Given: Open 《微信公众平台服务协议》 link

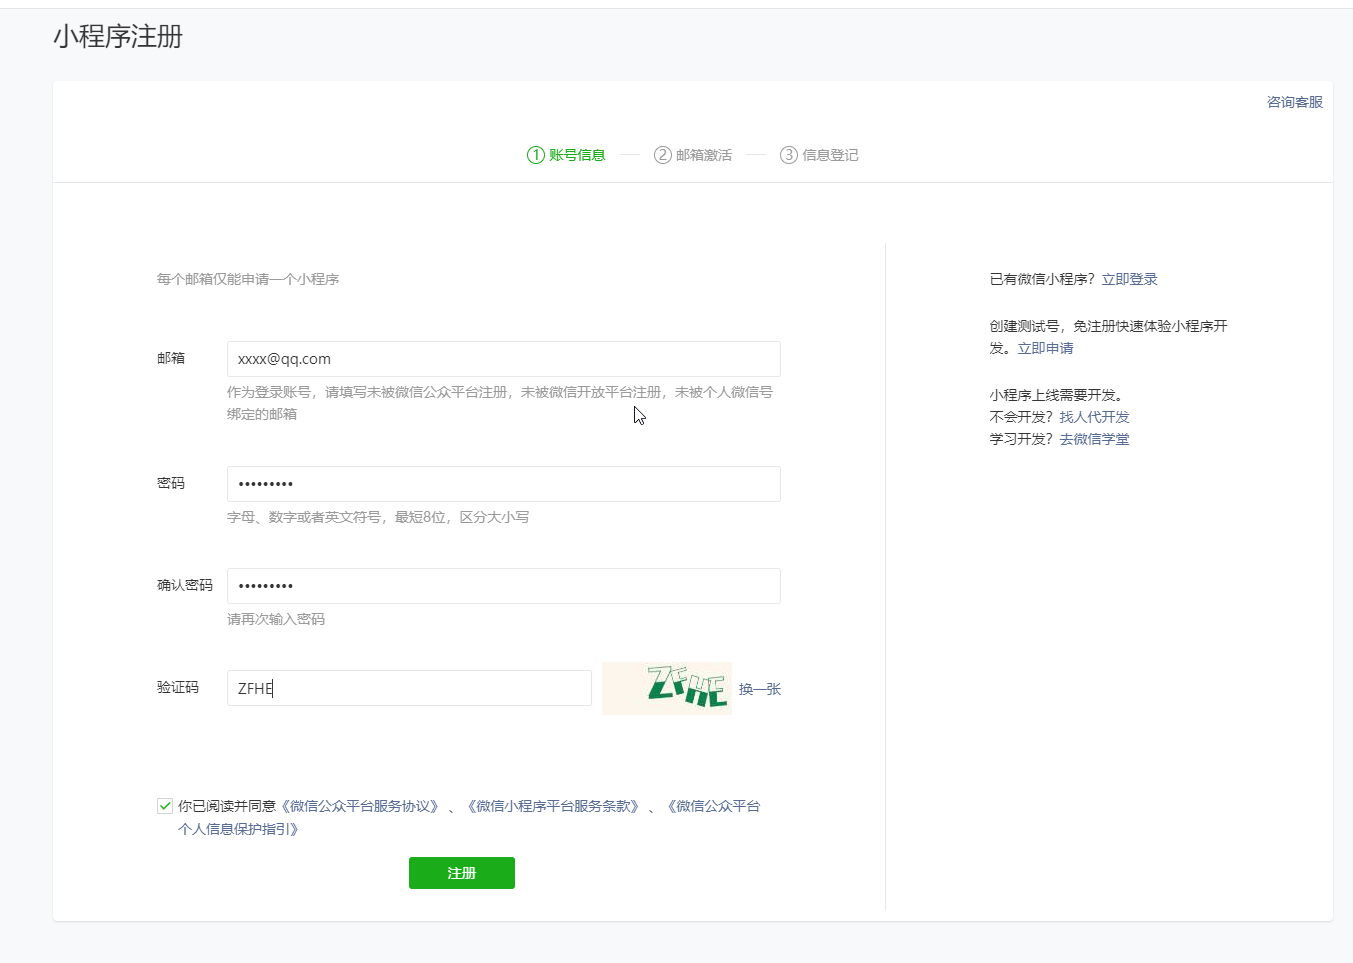Looking at the screenshot, I should tap(361, 806).
